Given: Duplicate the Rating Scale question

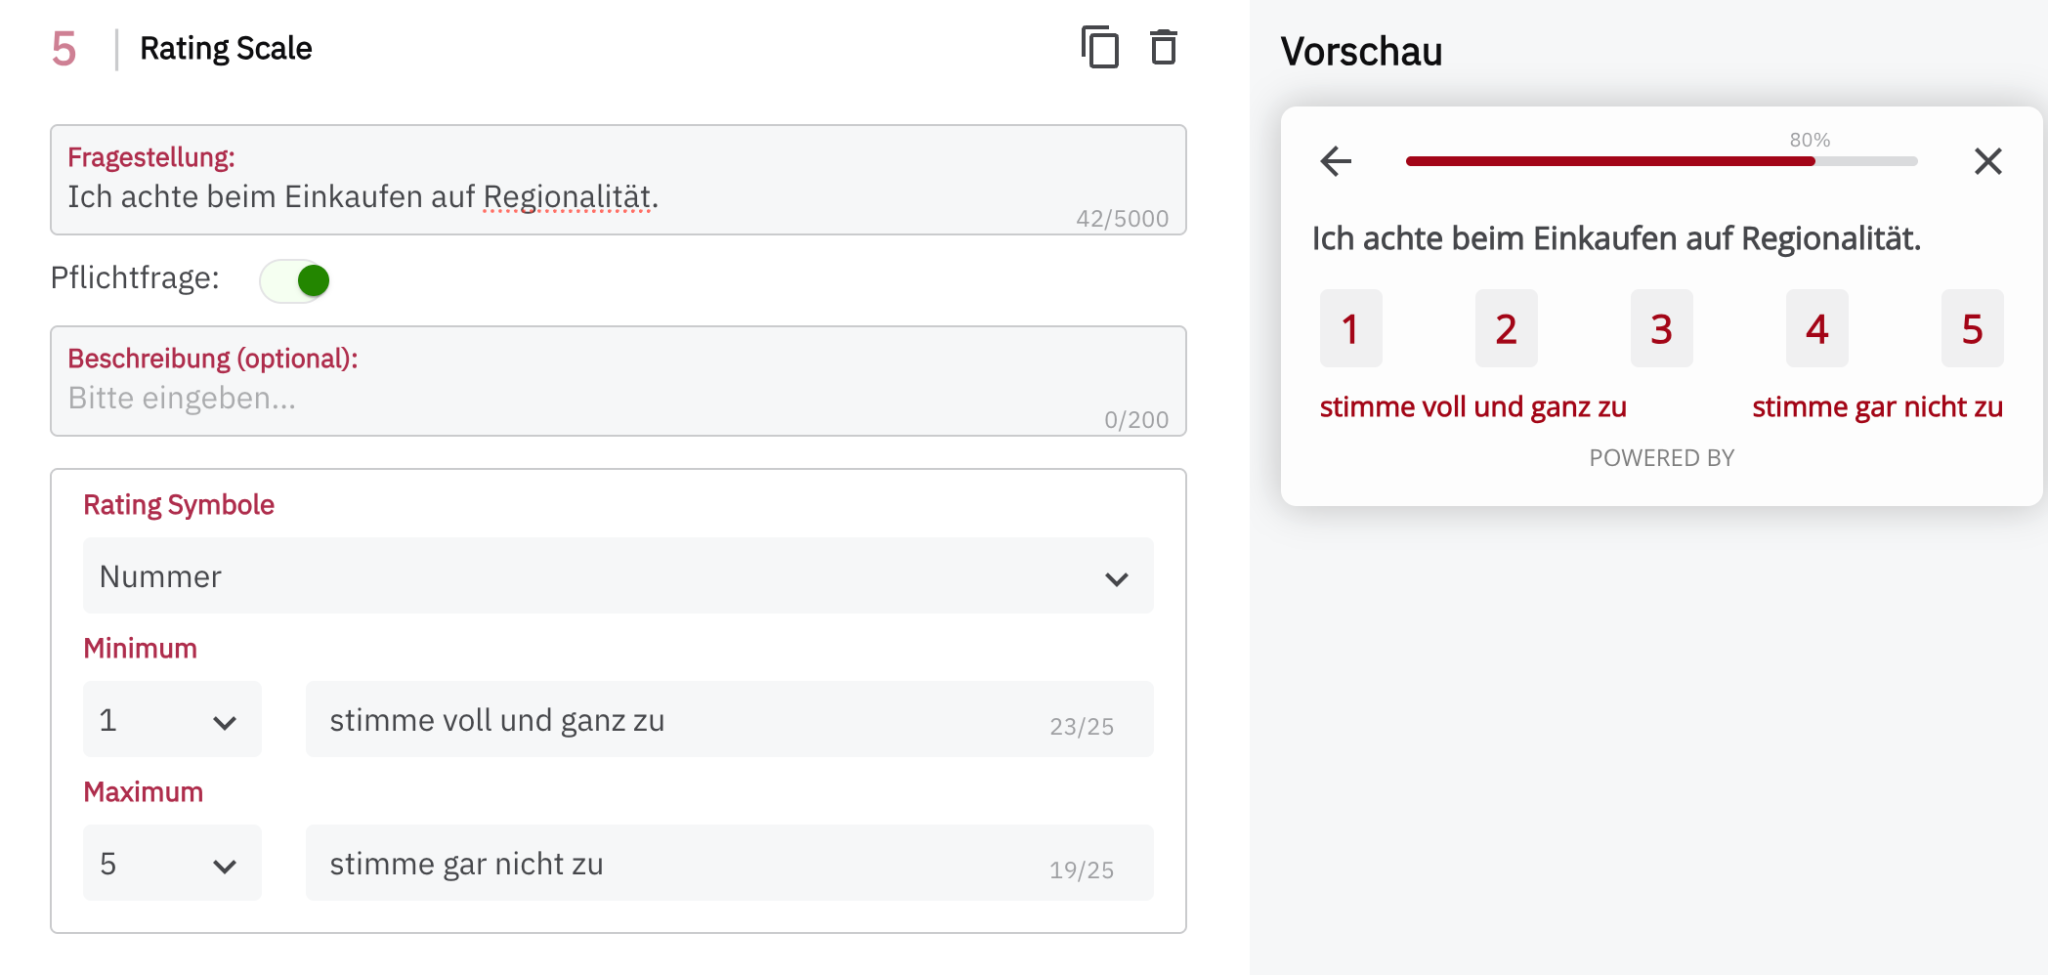Looking at the screenshot, I should [x=1100, y=47].
